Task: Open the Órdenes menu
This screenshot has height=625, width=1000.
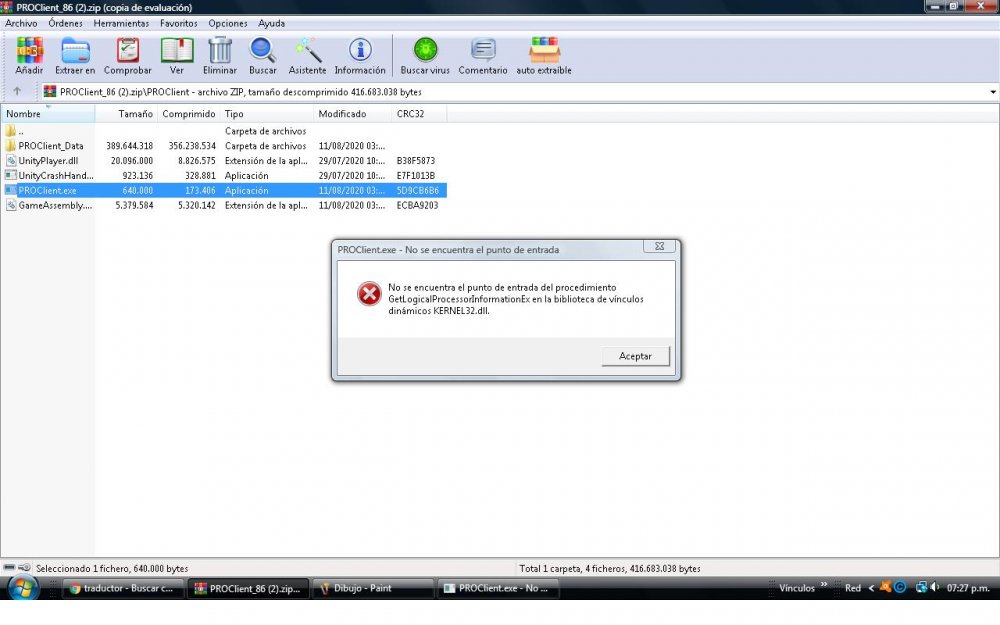Action: click(x=66, y=23)
